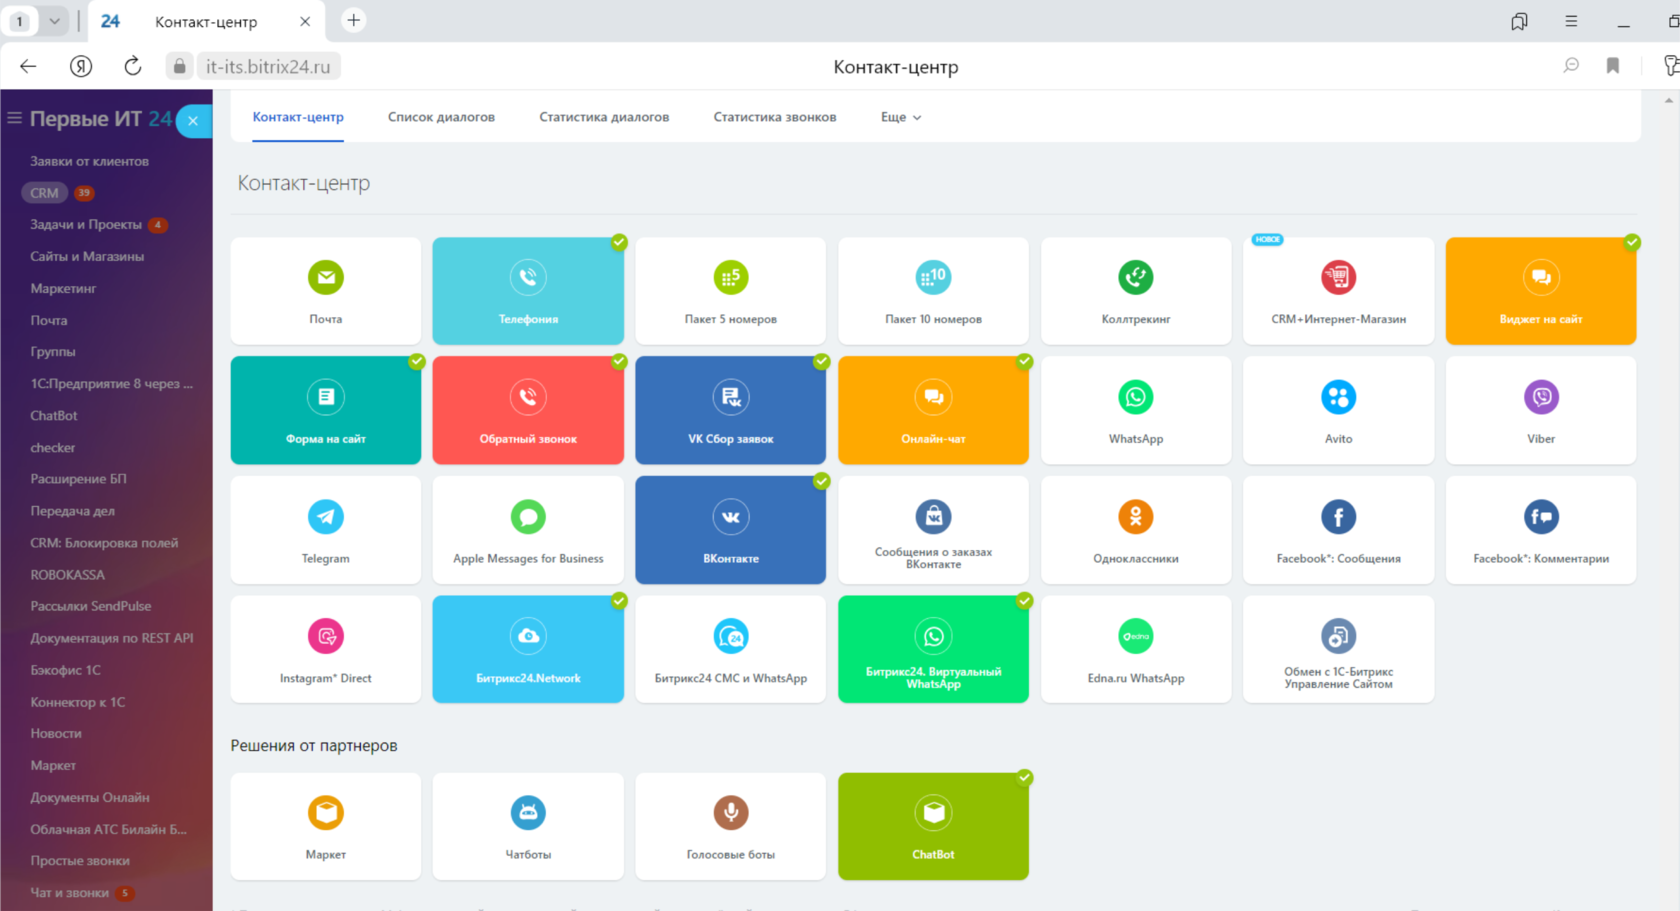Open Заявки от клиентов in sidebar
The image size is (1680, 911).
pyautogui.click(x=89, y=161)
